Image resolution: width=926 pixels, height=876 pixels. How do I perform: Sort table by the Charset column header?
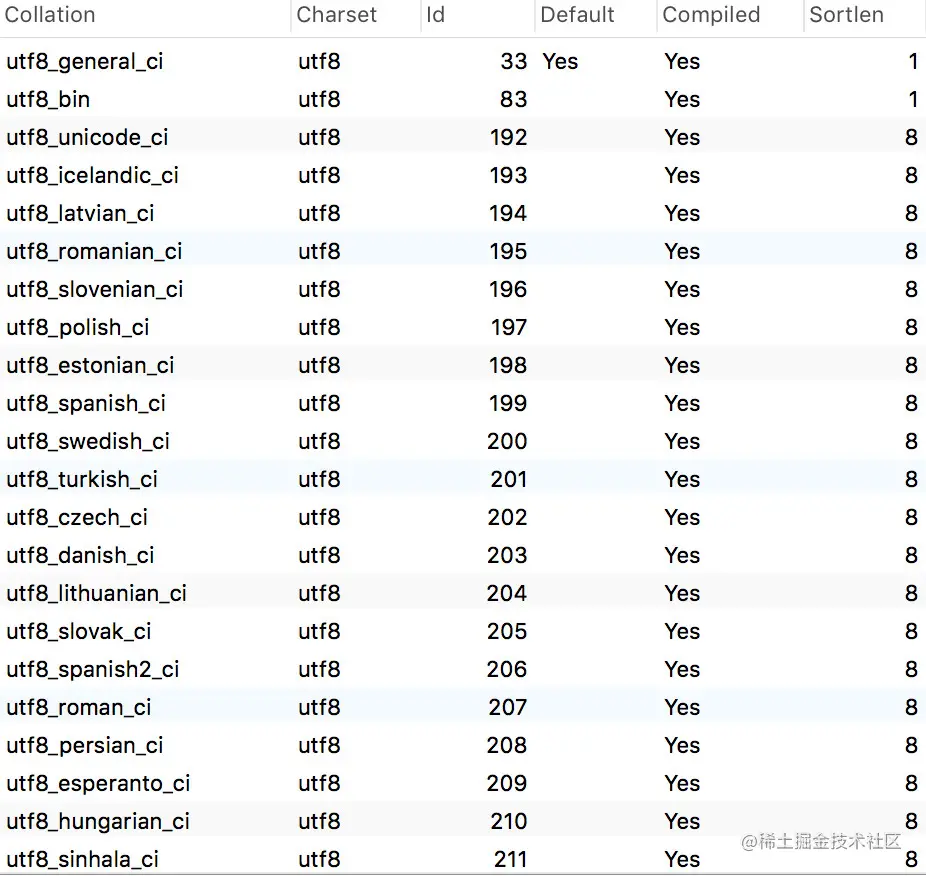pyautogui.click(x=337, y=15)
